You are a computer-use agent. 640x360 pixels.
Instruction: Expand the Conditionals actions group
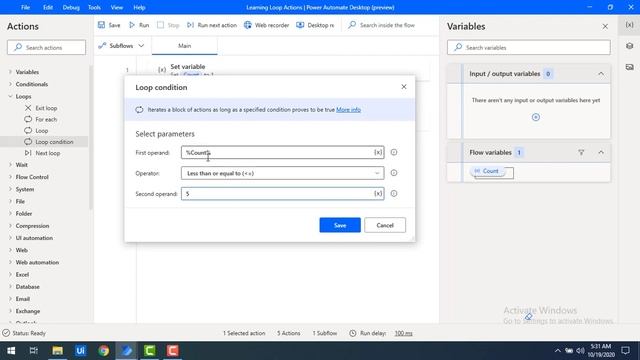click(32, 84)
